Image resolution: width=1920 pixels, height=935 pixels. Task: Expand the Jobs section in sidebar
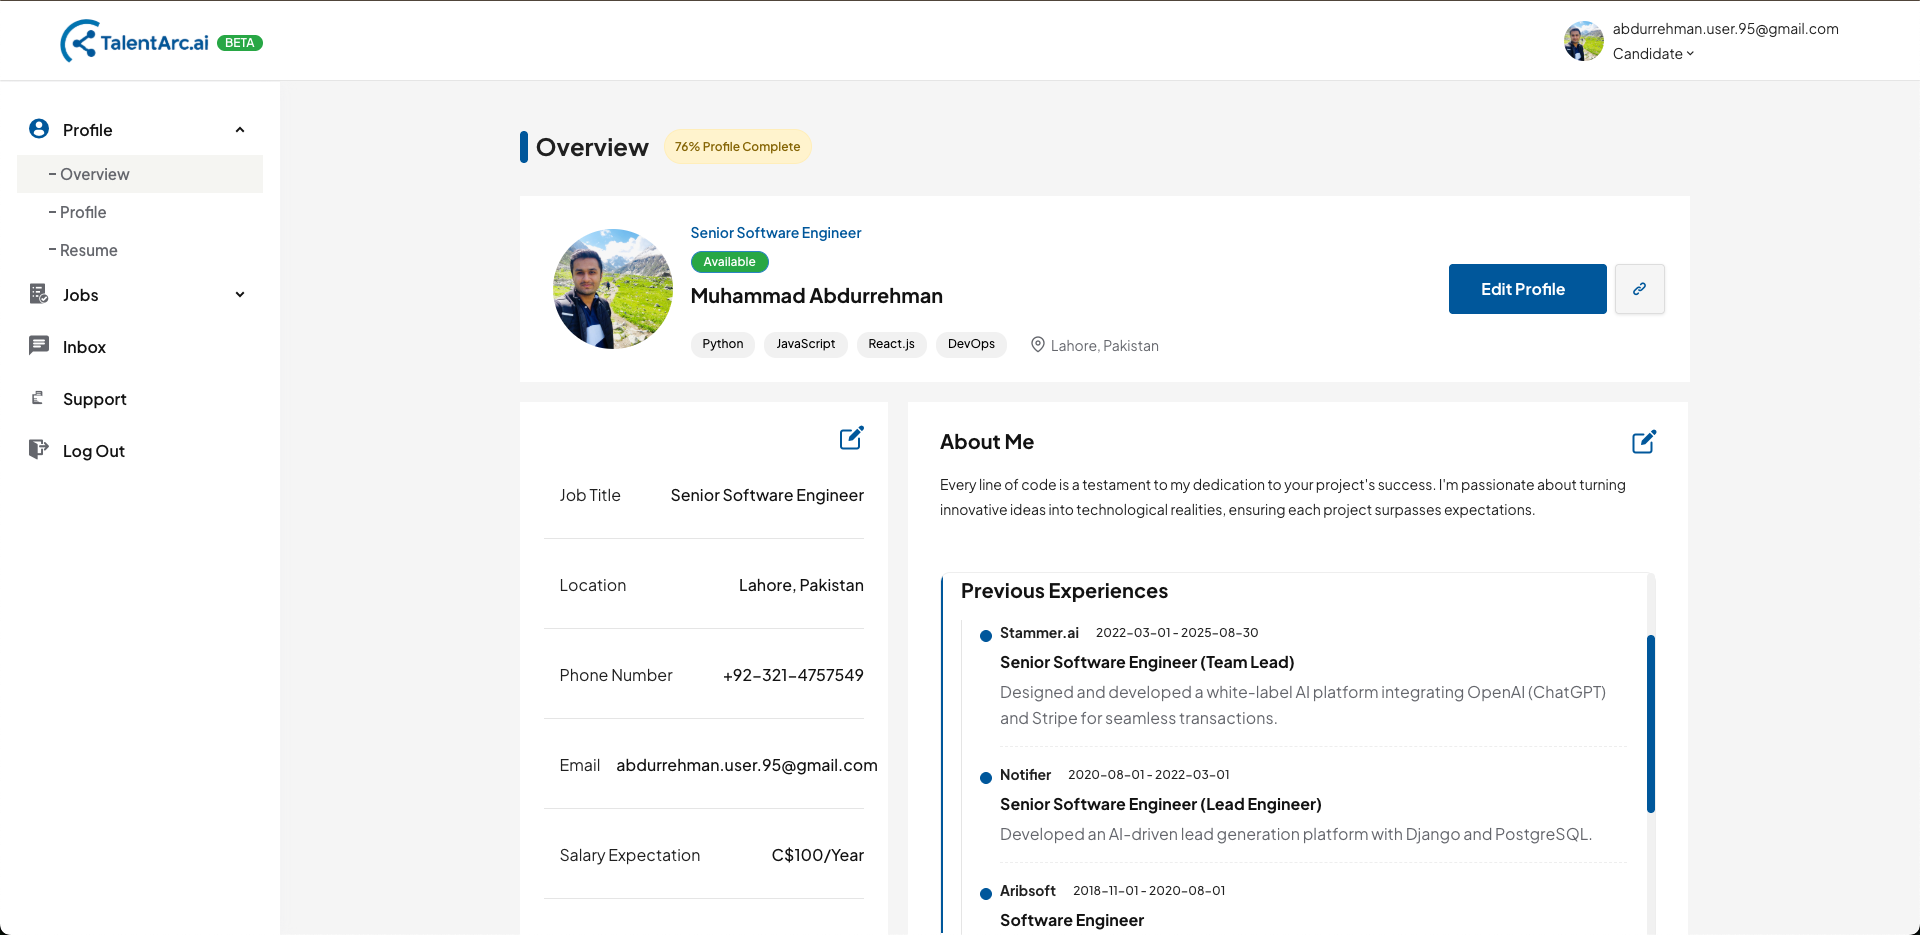click(x=239, y=294)
